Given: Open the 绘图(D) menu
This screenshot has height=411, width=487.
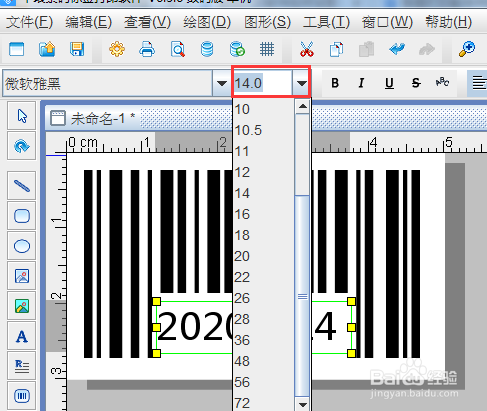Looking at the screenshot, I should 207,22.
